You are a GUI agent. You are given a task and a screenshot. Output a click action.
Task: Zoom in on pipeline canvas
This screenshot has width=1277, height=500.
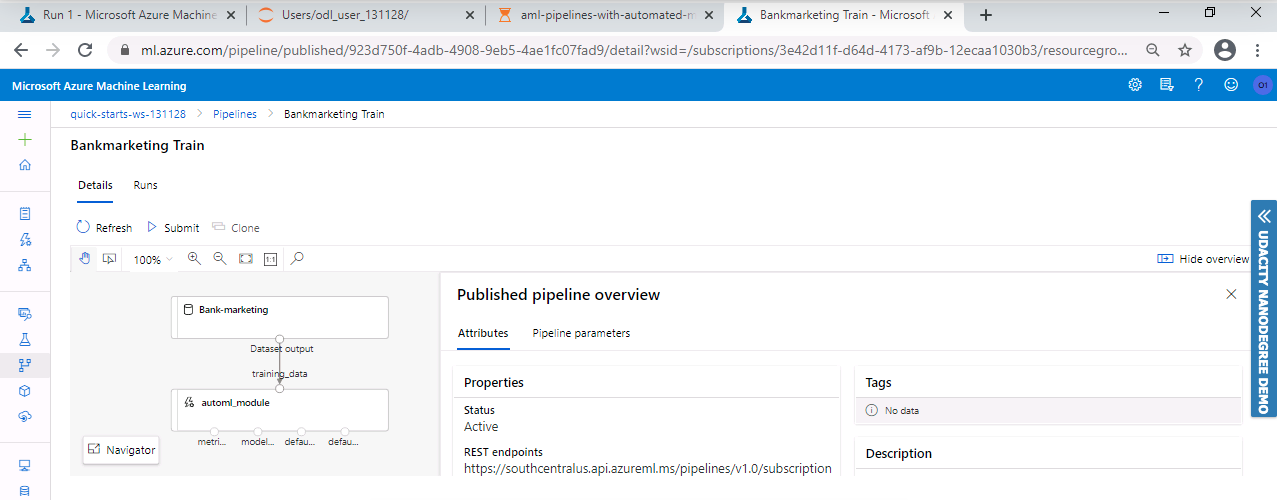194,259
